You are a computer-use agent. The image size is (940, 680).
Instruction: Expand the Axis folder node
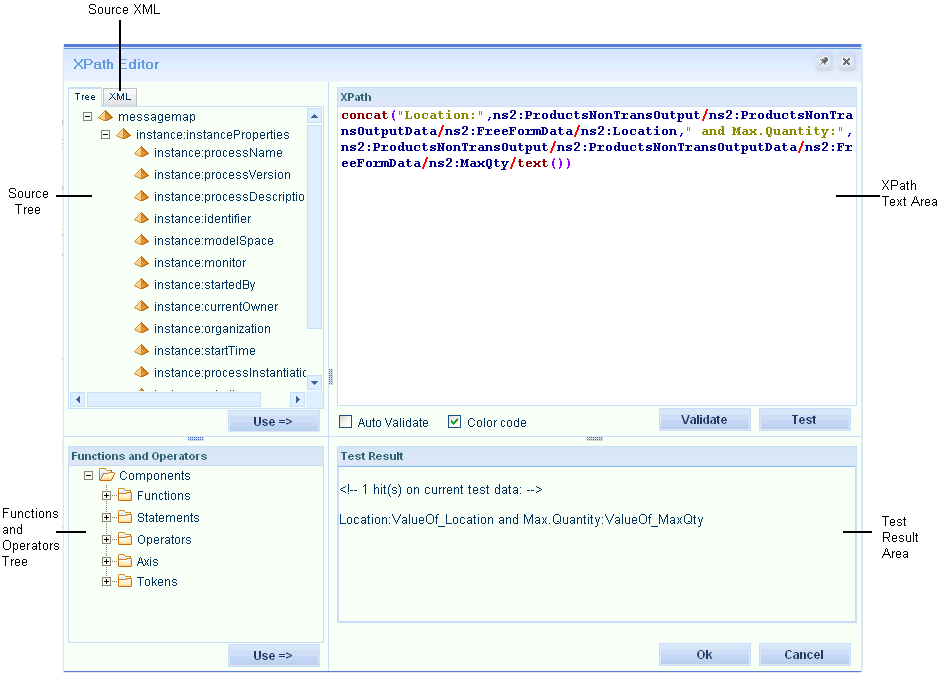tap(107, 562)
